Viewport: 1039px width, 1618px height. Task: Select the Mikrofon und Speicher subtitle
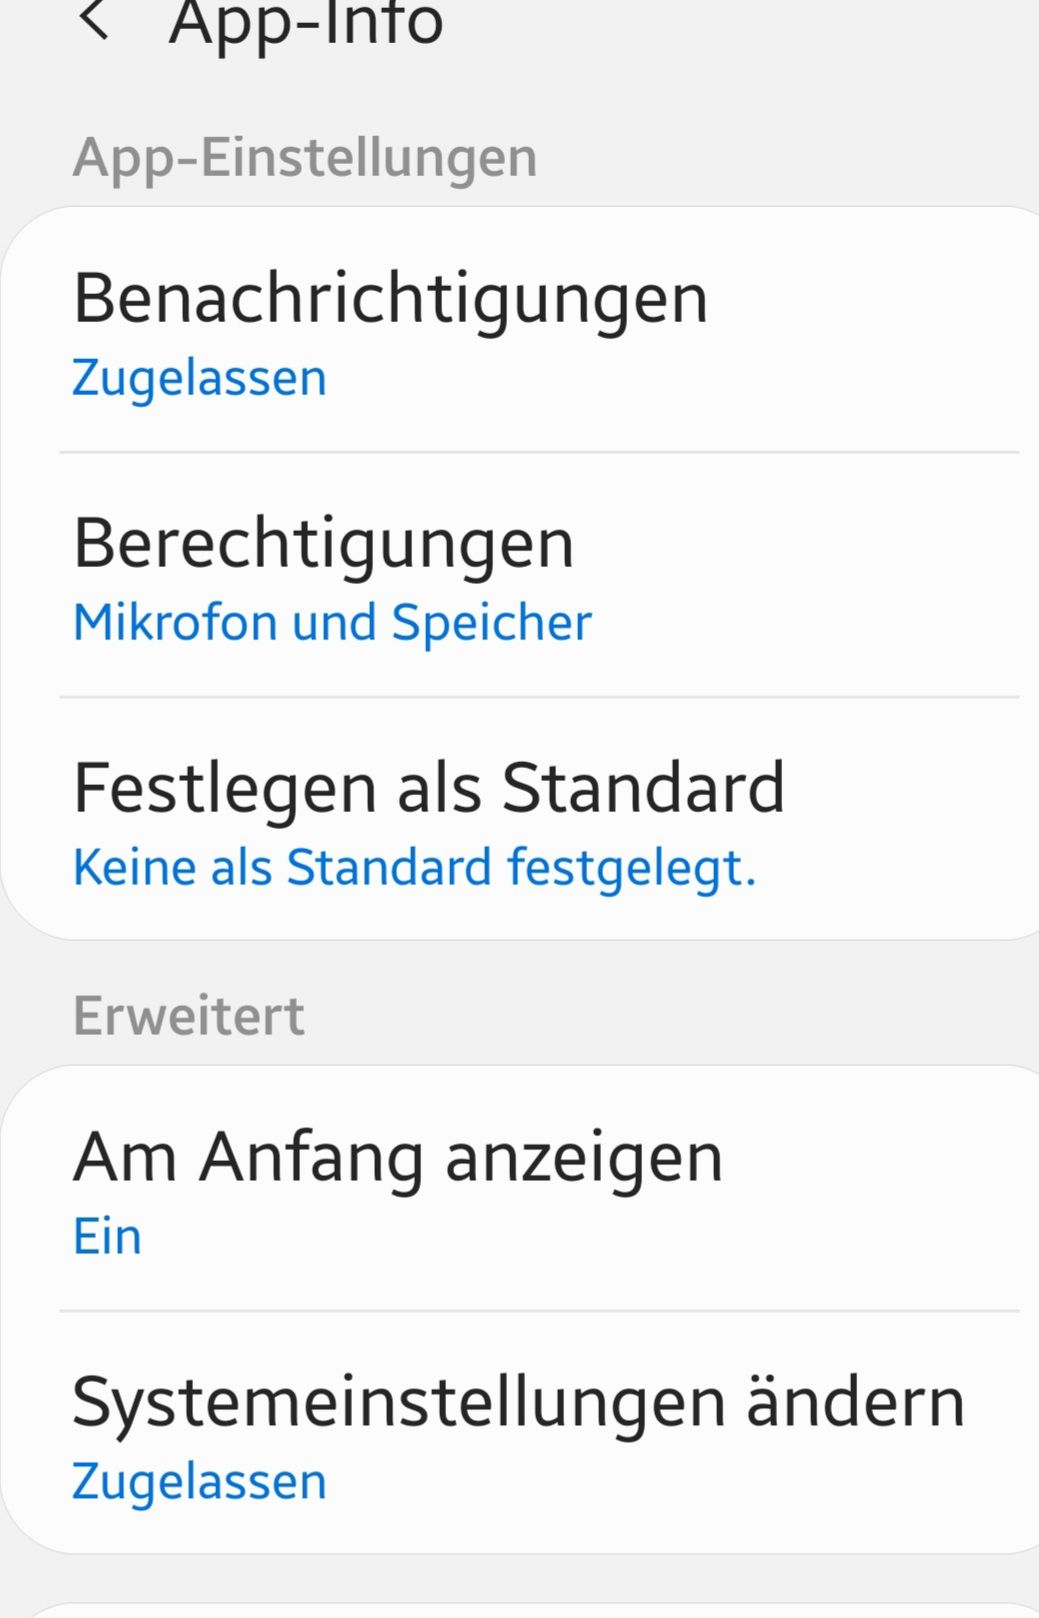click(x=332, y=623)
